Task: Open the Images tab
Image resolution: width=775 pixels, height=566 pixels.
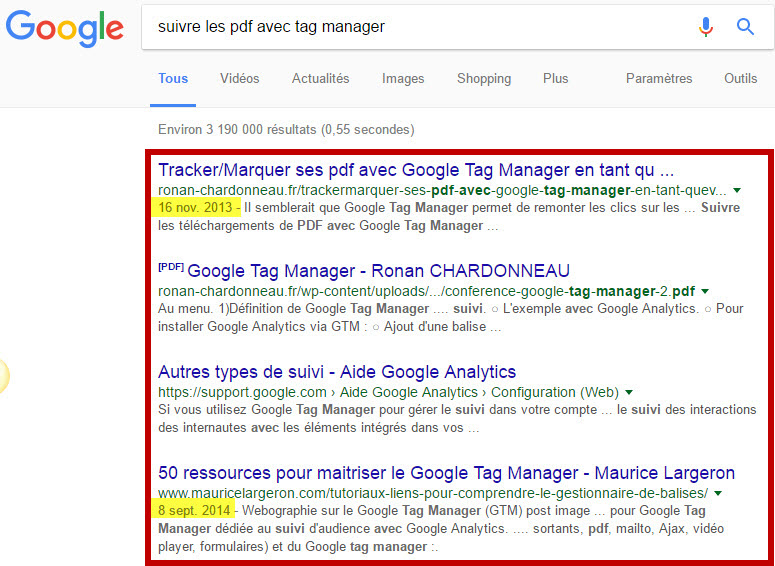Action: (x=403, y=79)
